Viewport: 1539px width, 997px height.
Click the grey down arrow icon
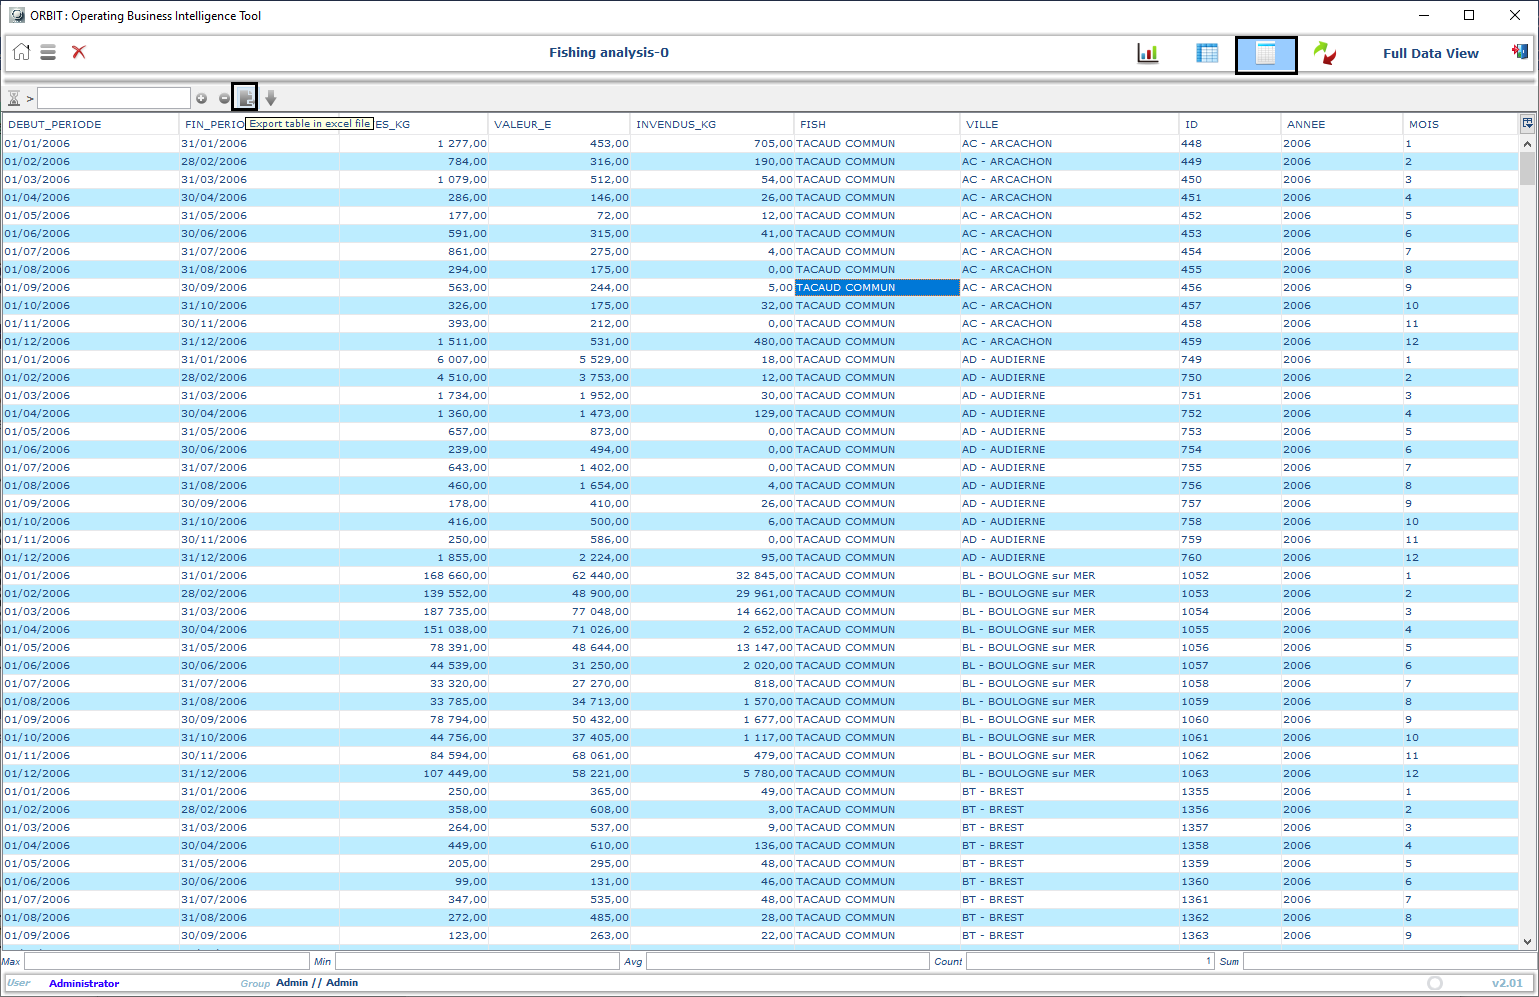click(x=271, y=98)
